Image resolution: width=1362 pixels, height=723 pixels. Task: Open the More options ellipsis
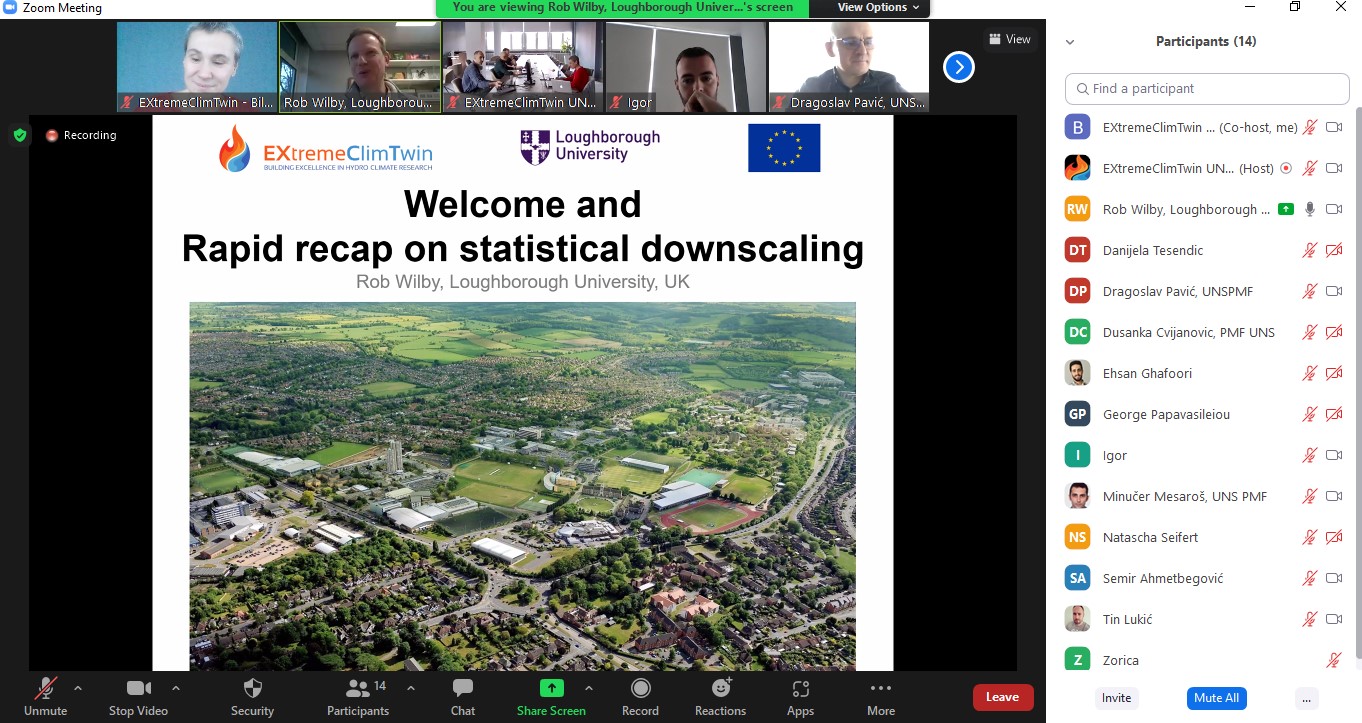click(880, 689)
